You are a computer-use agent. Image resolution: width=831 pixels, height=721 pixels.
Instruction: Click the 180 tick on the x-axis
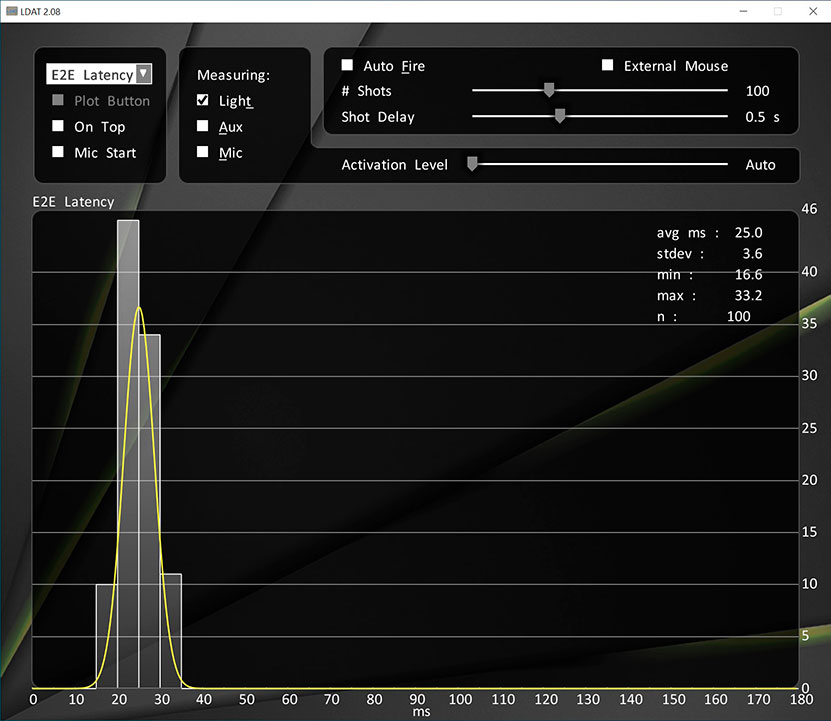(x=801, y=699)
